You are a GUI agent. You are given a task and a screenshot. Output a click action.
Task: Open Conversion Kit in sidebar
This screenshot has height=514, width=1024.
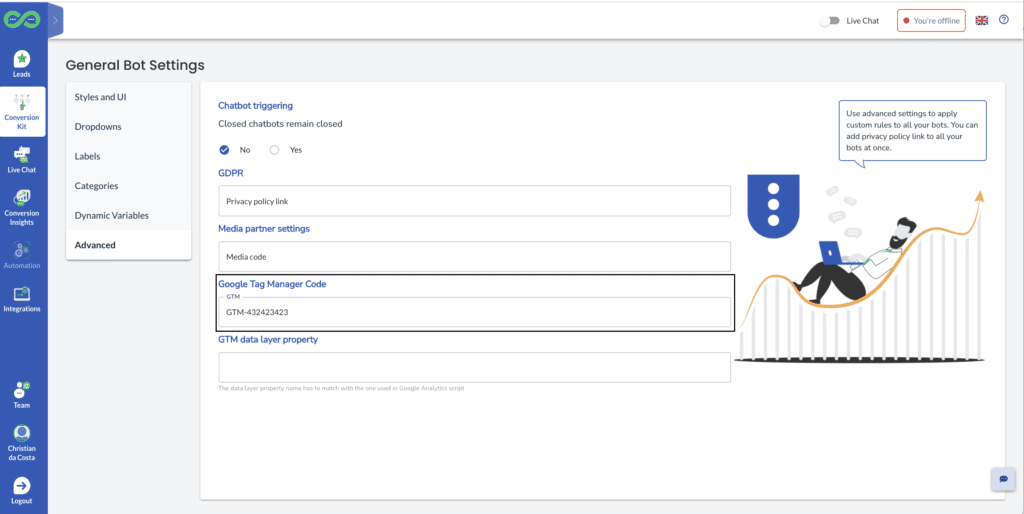click(x=22, y=112)
